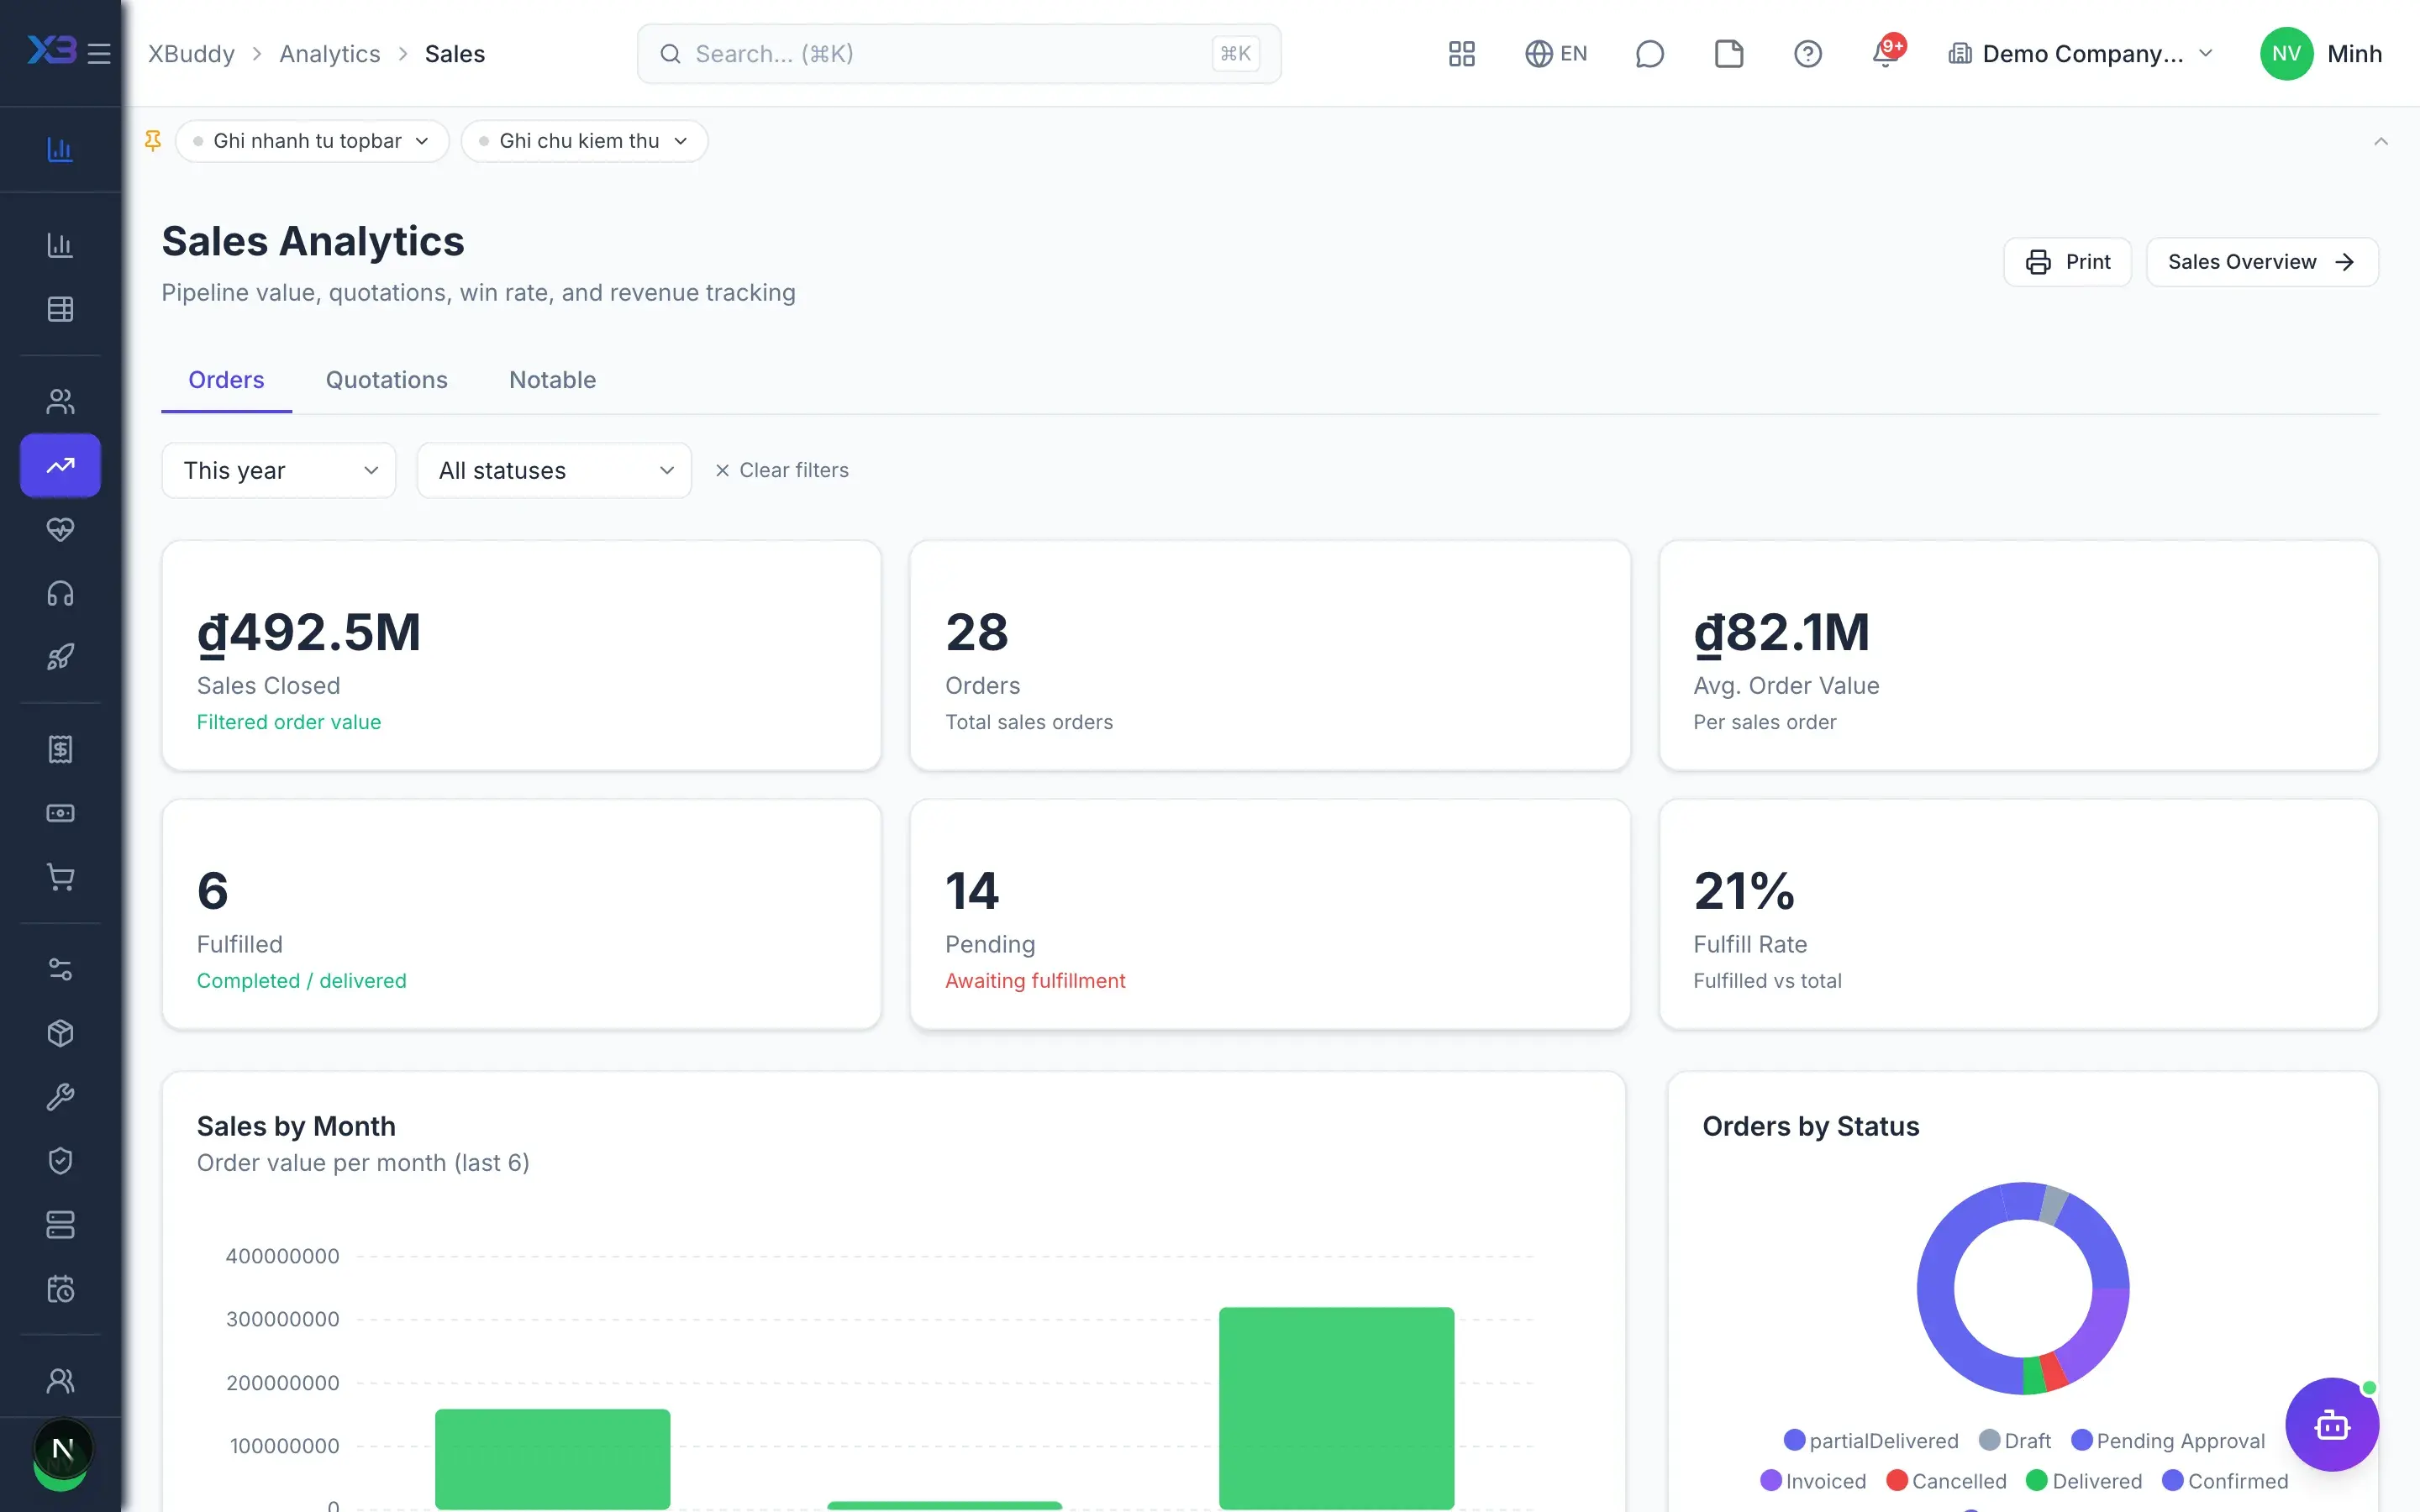Open the sliders settings sidebar icon
The image size is (2420, 1512).
point(60,969)
